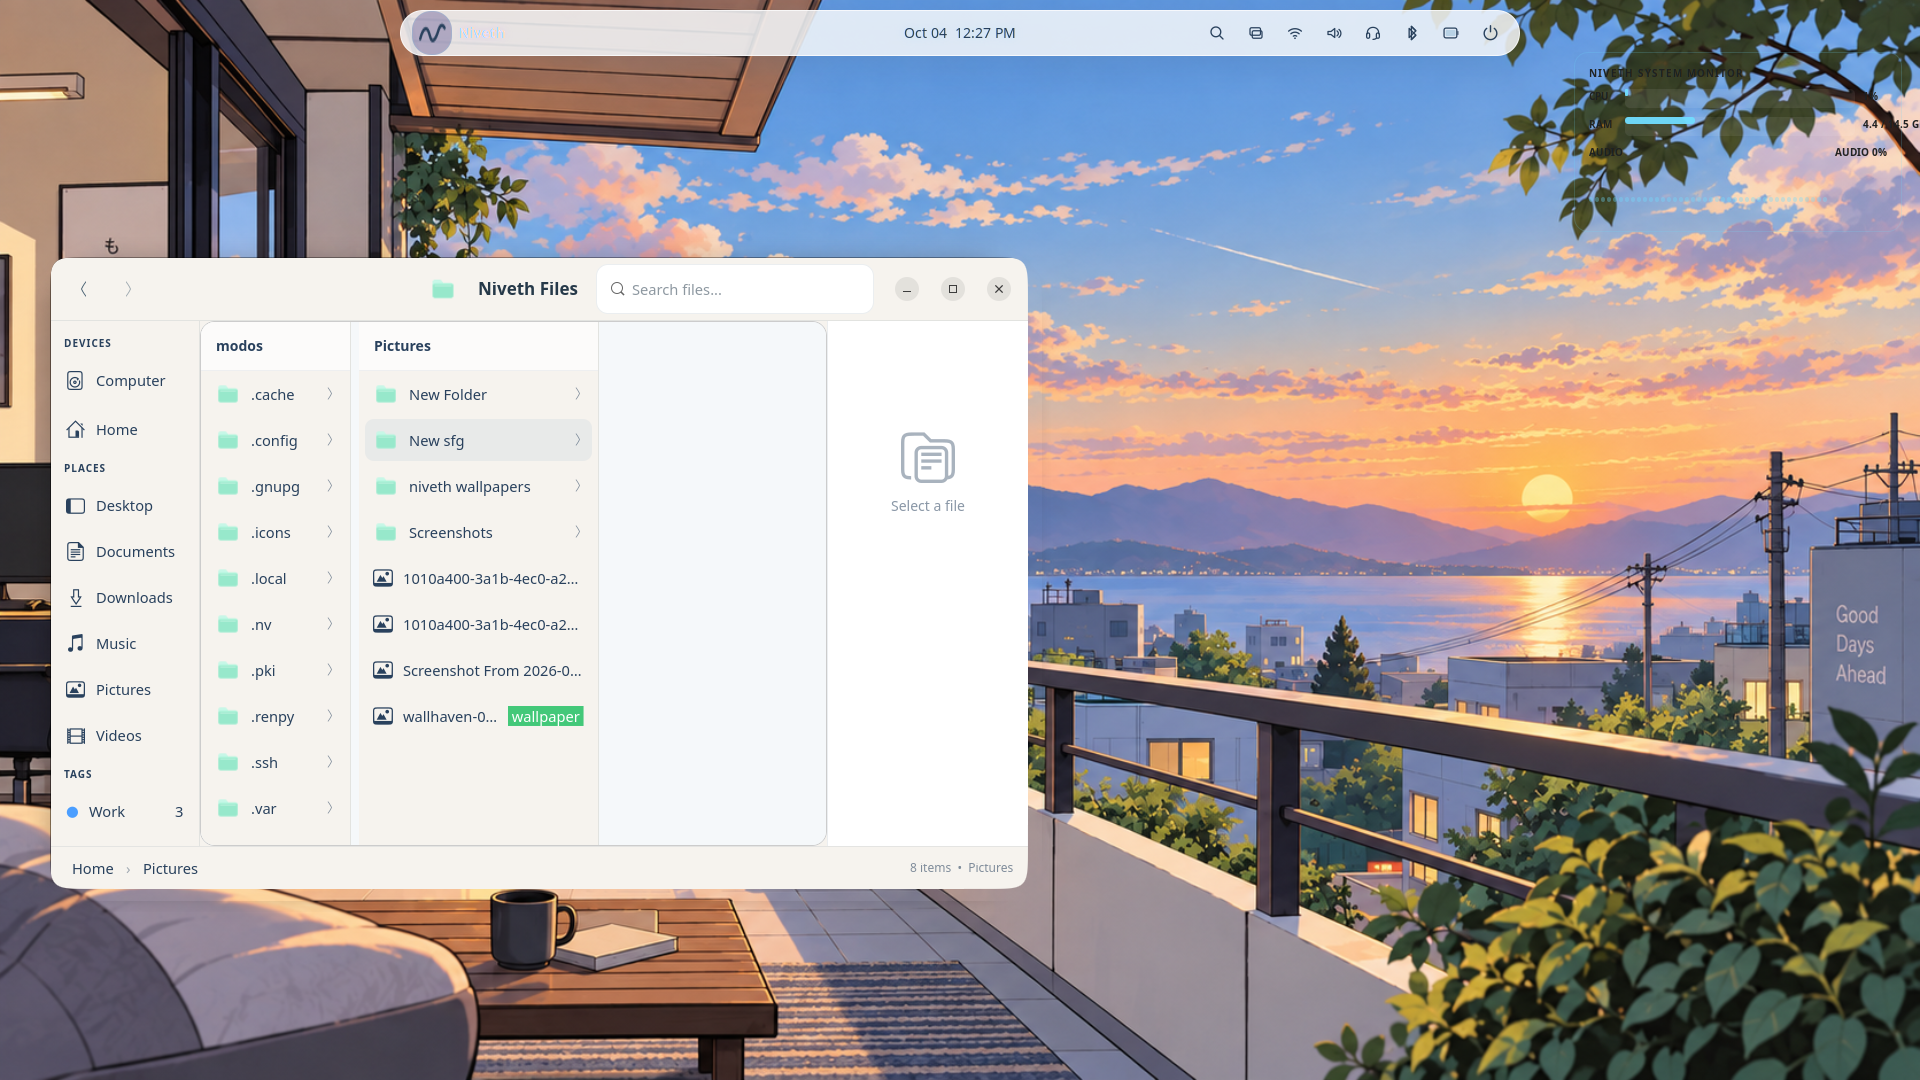
Task: Click Pictures in the breadcrumb bar
Action: point(170,869)
